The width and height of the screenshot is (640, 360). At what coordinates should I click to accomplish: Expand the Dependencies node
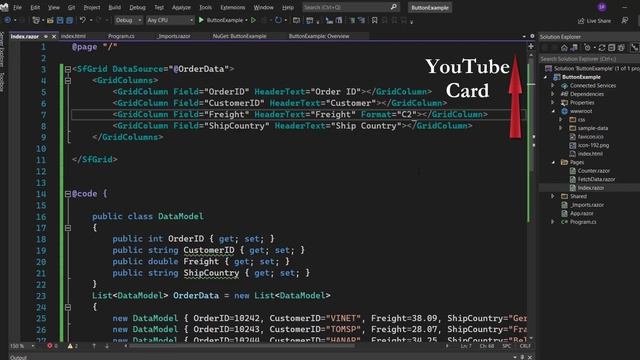553,94
